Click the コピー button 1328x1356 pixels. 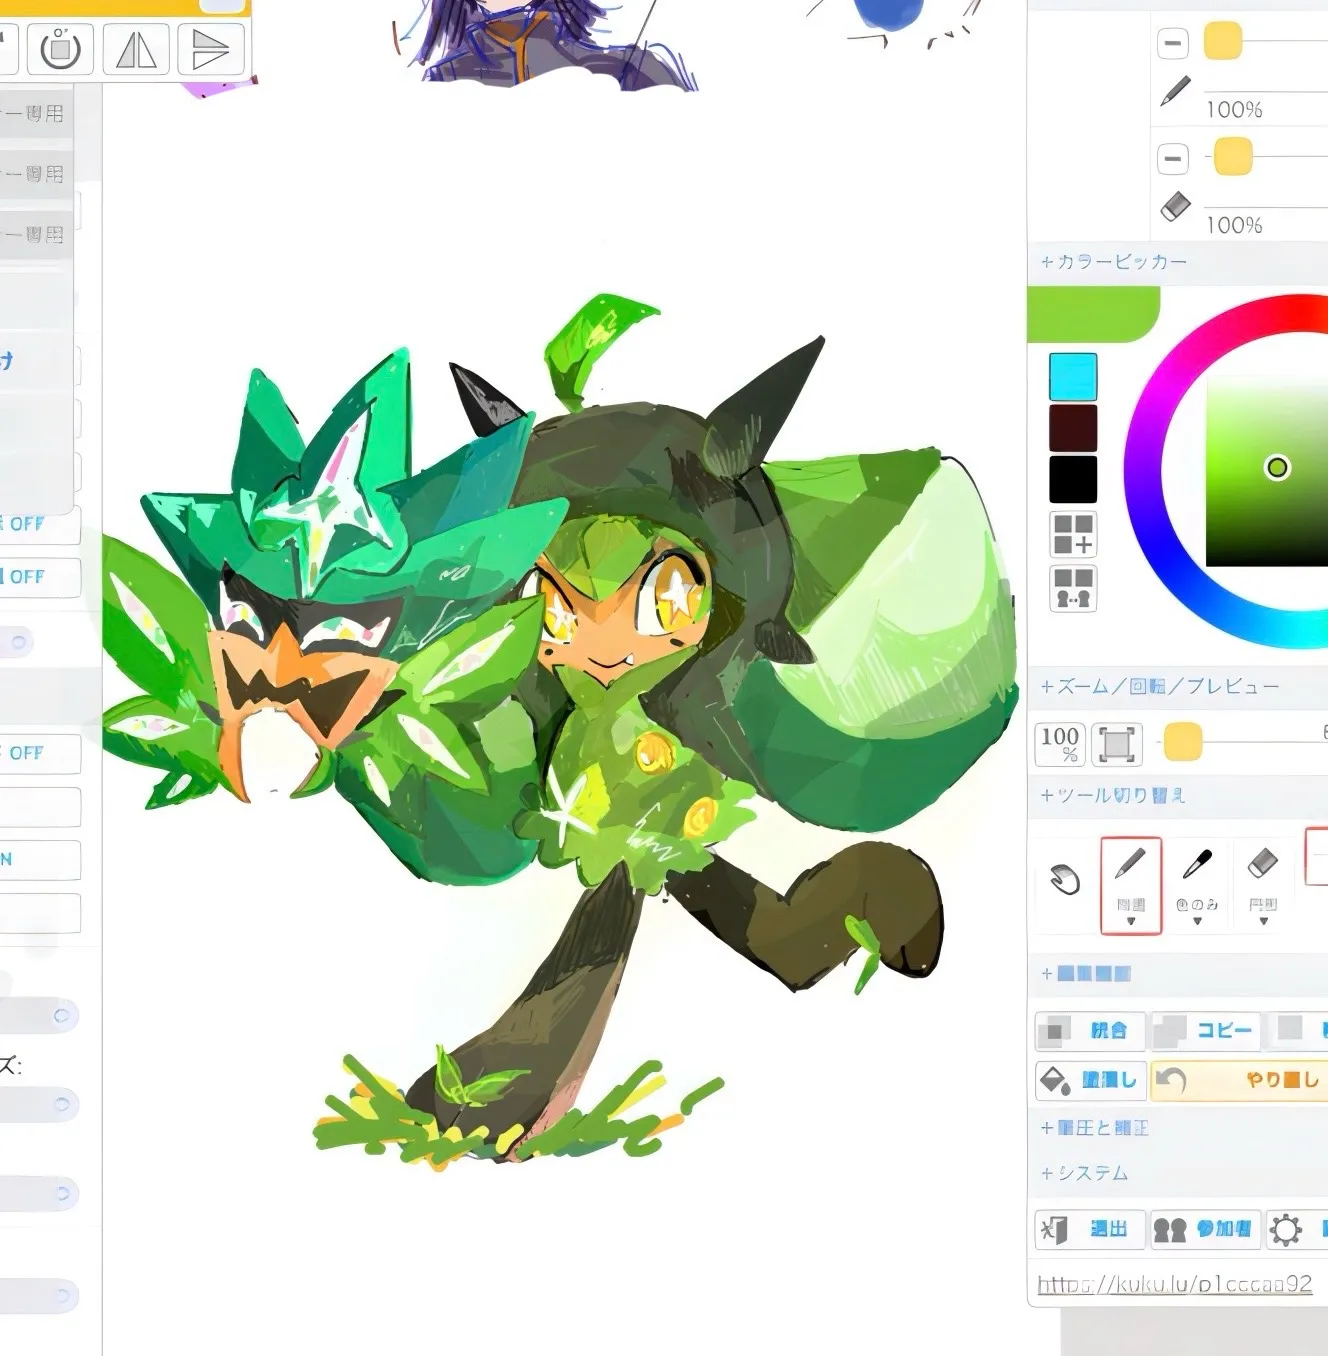[x=1207, y=1030]
